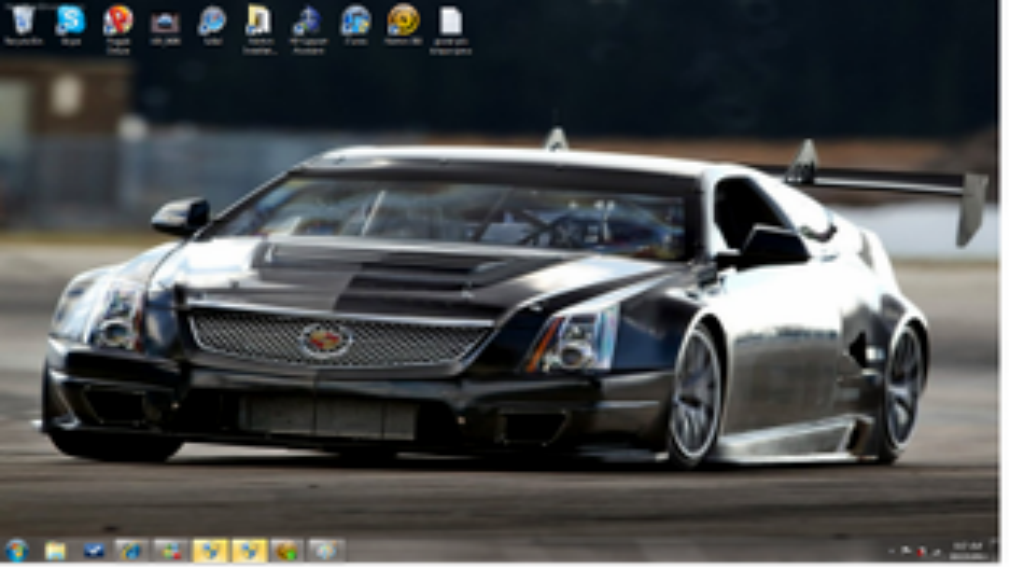
Task: Open the blank white document file icon
Action: click(x=451, y=29)
